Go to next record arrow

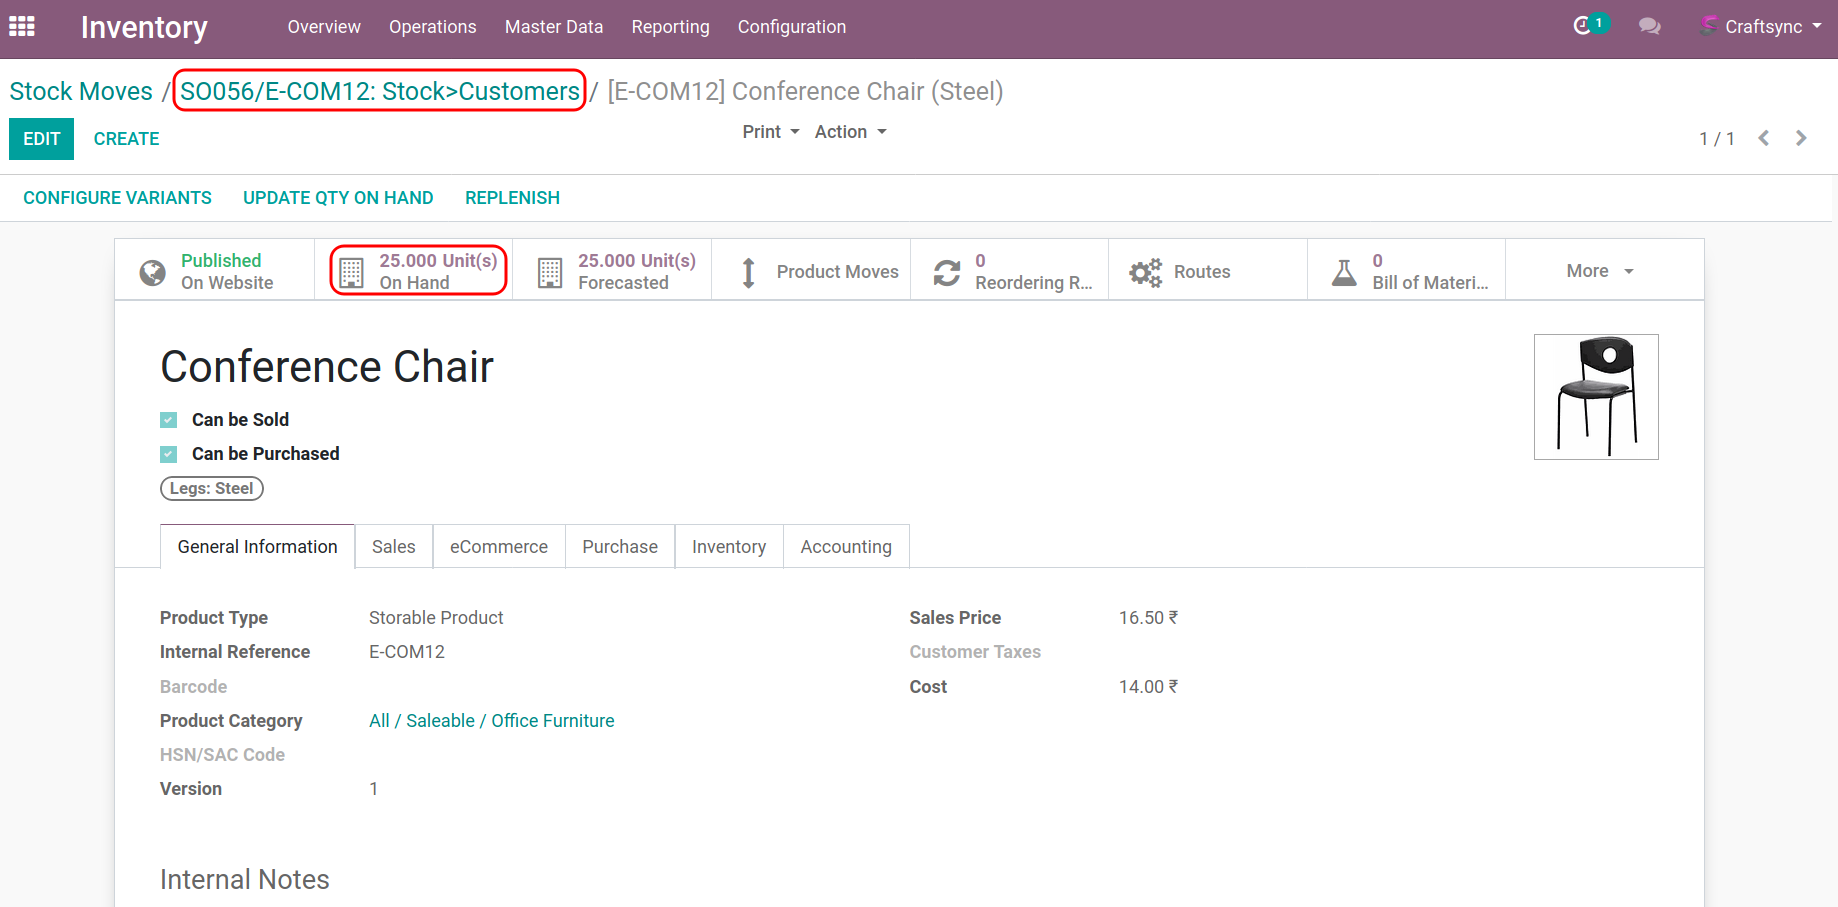point(1801,138)
